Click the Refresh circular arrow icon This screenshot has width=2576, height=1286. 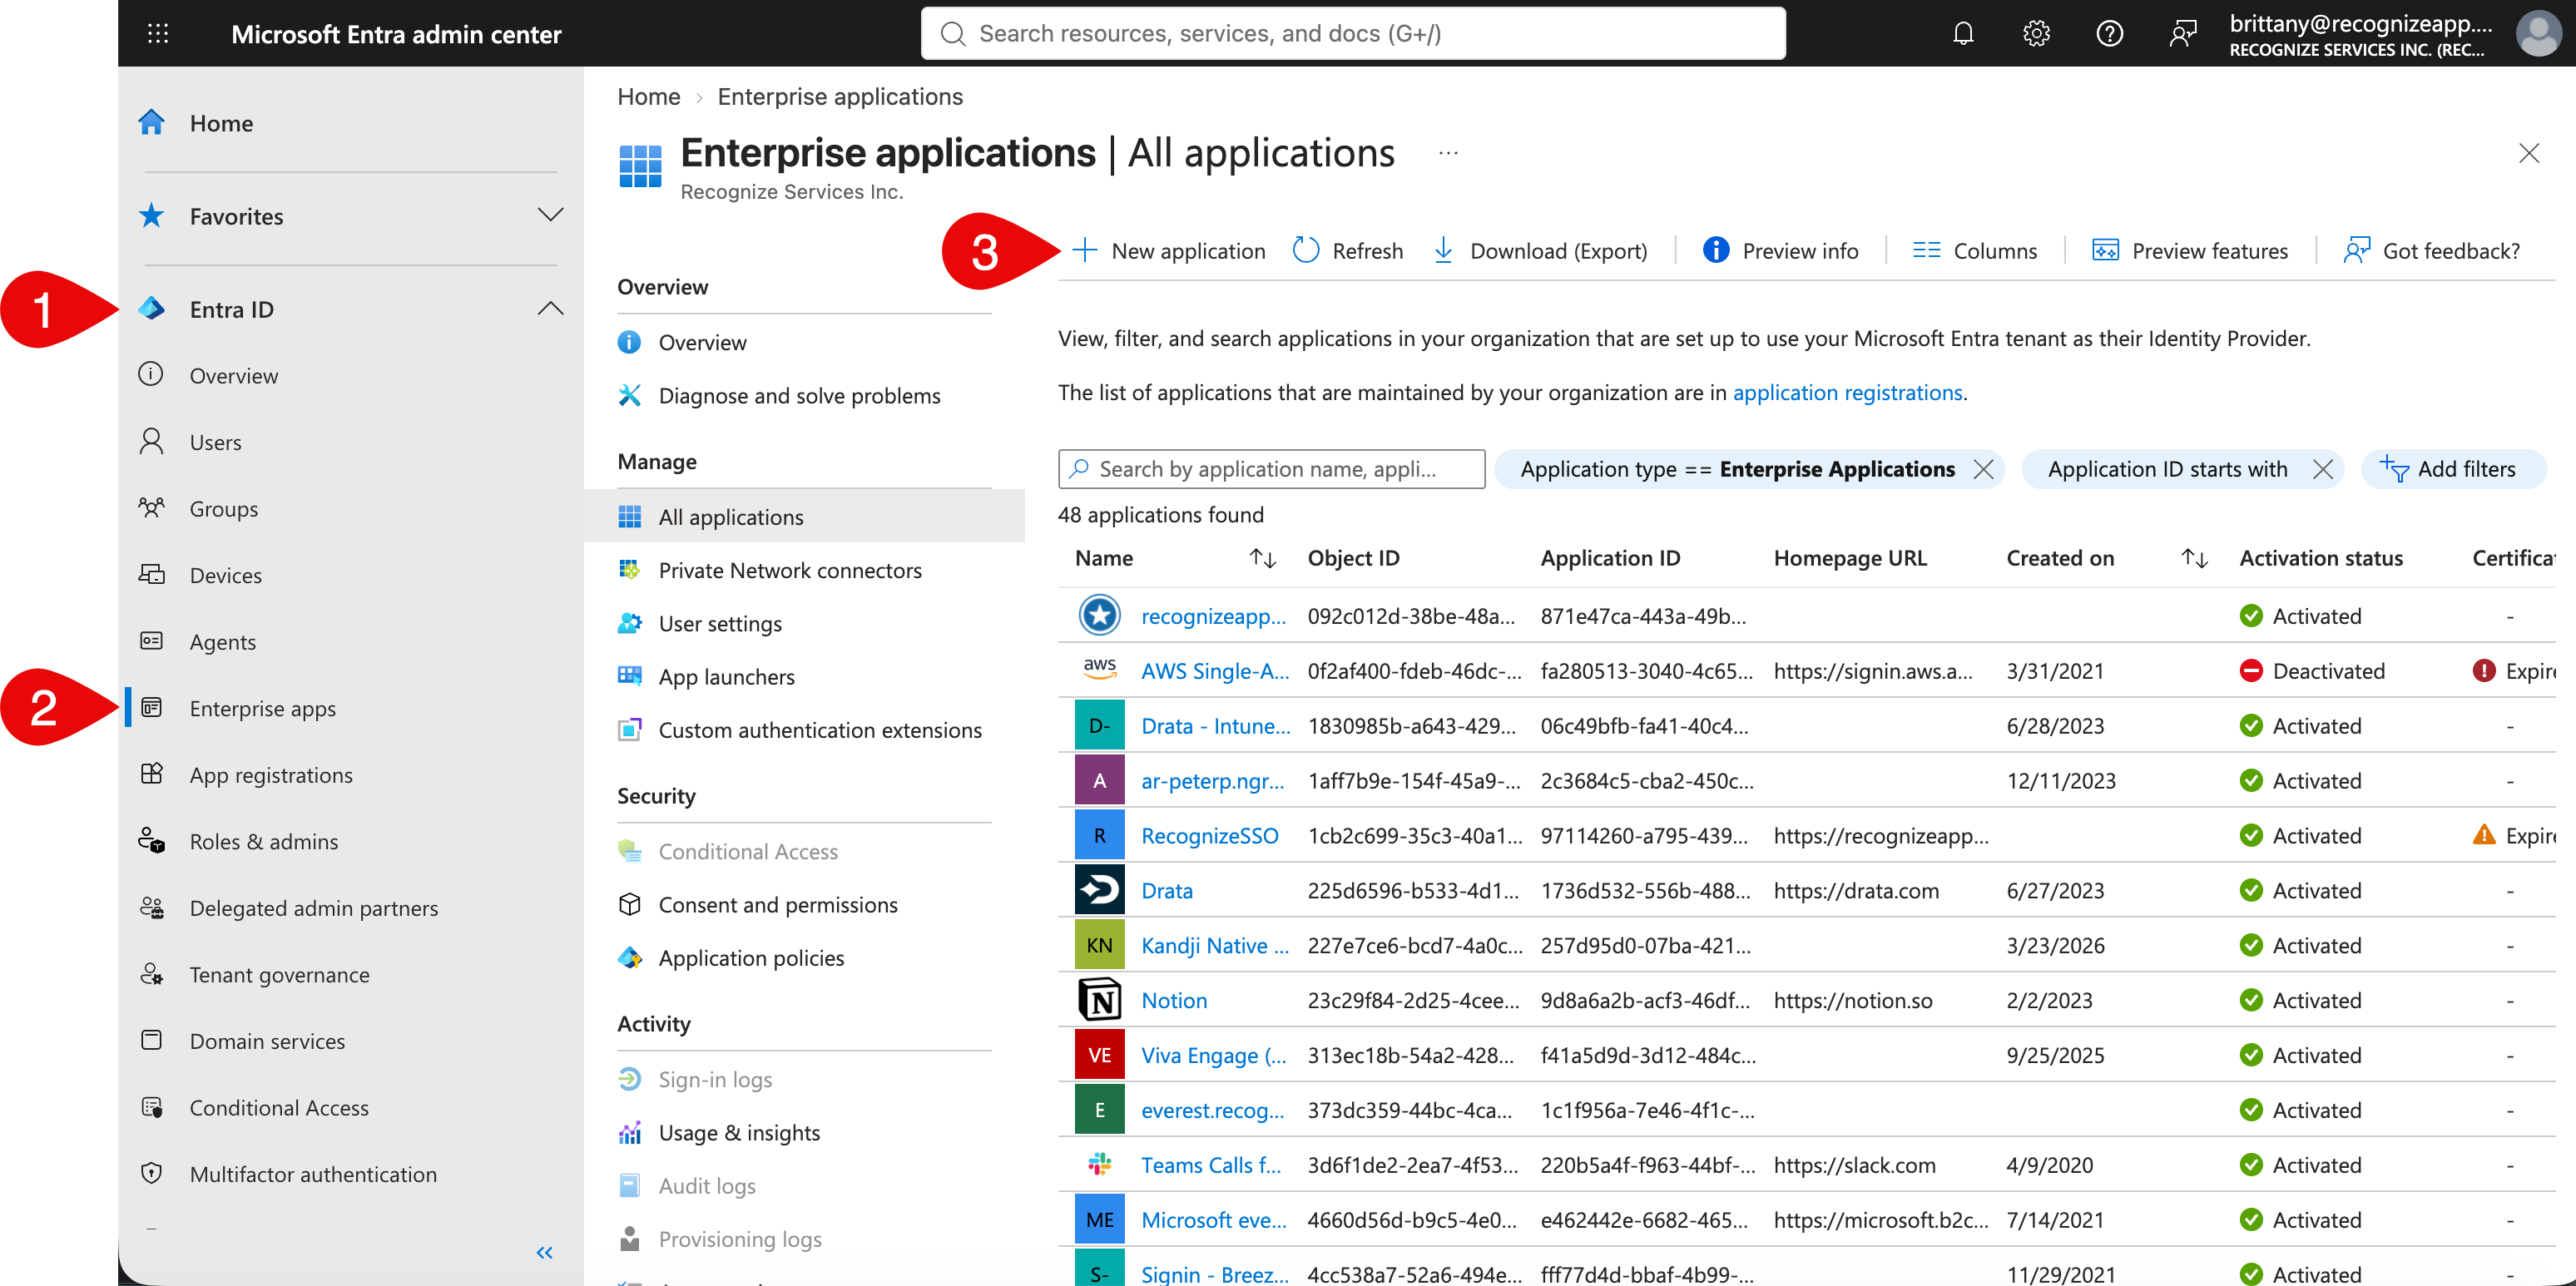pyautogui.click(x=1305, y=250)
